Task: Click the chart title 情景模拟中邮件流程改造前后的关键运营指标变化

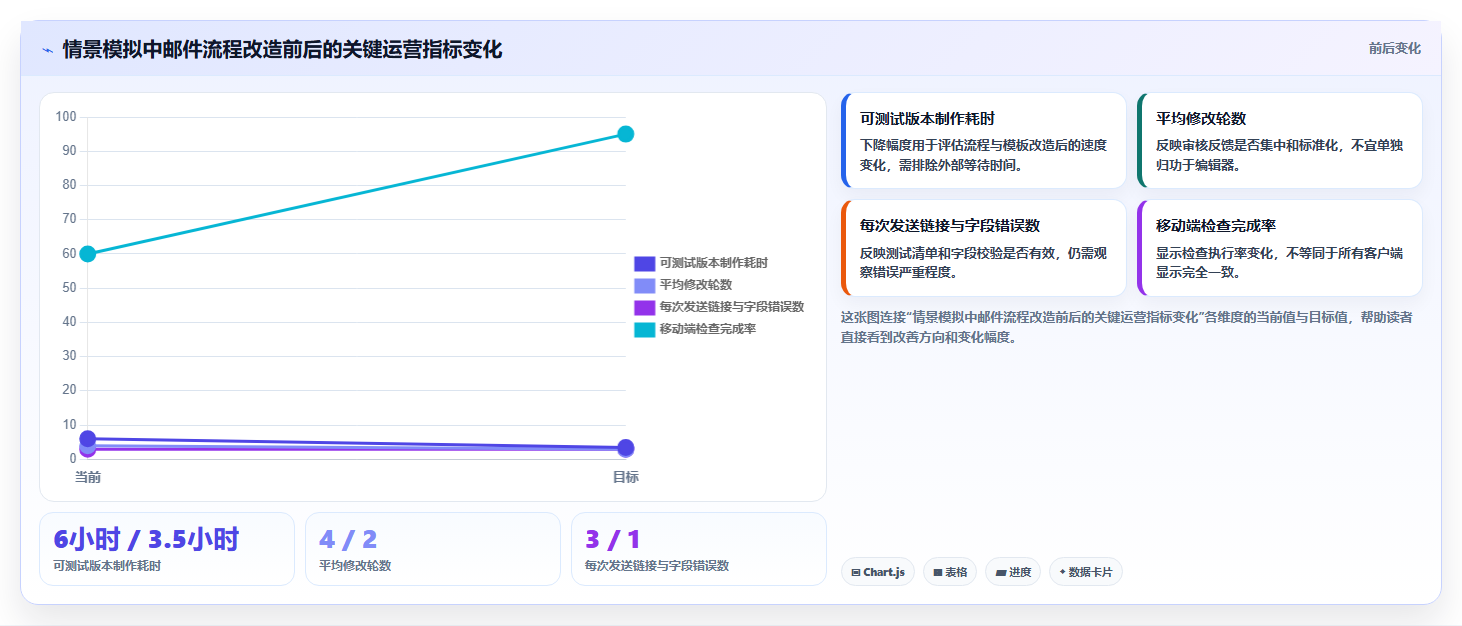Action: 282,49
